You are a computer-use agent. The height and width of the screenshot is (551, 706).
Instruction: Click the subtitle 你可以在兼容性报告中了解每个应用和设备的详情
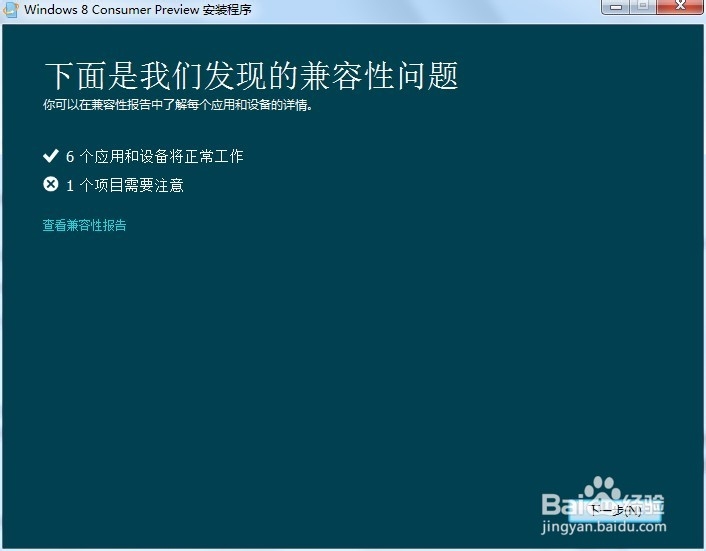(x=178, y=105)
